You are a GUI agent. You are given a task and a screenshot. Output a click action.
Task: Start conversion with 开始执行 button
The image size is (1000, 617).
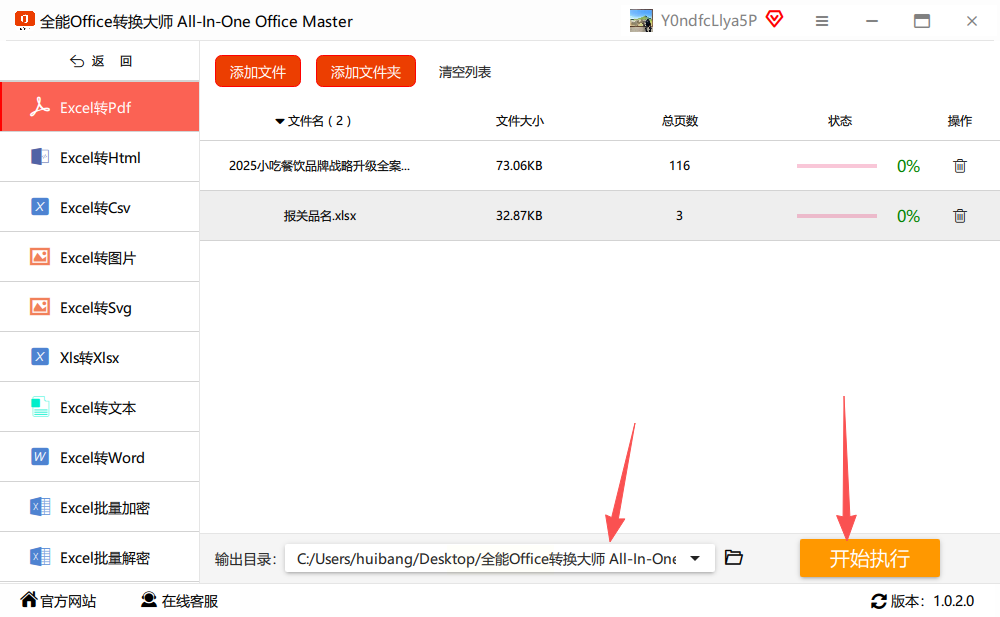(870, 558)
